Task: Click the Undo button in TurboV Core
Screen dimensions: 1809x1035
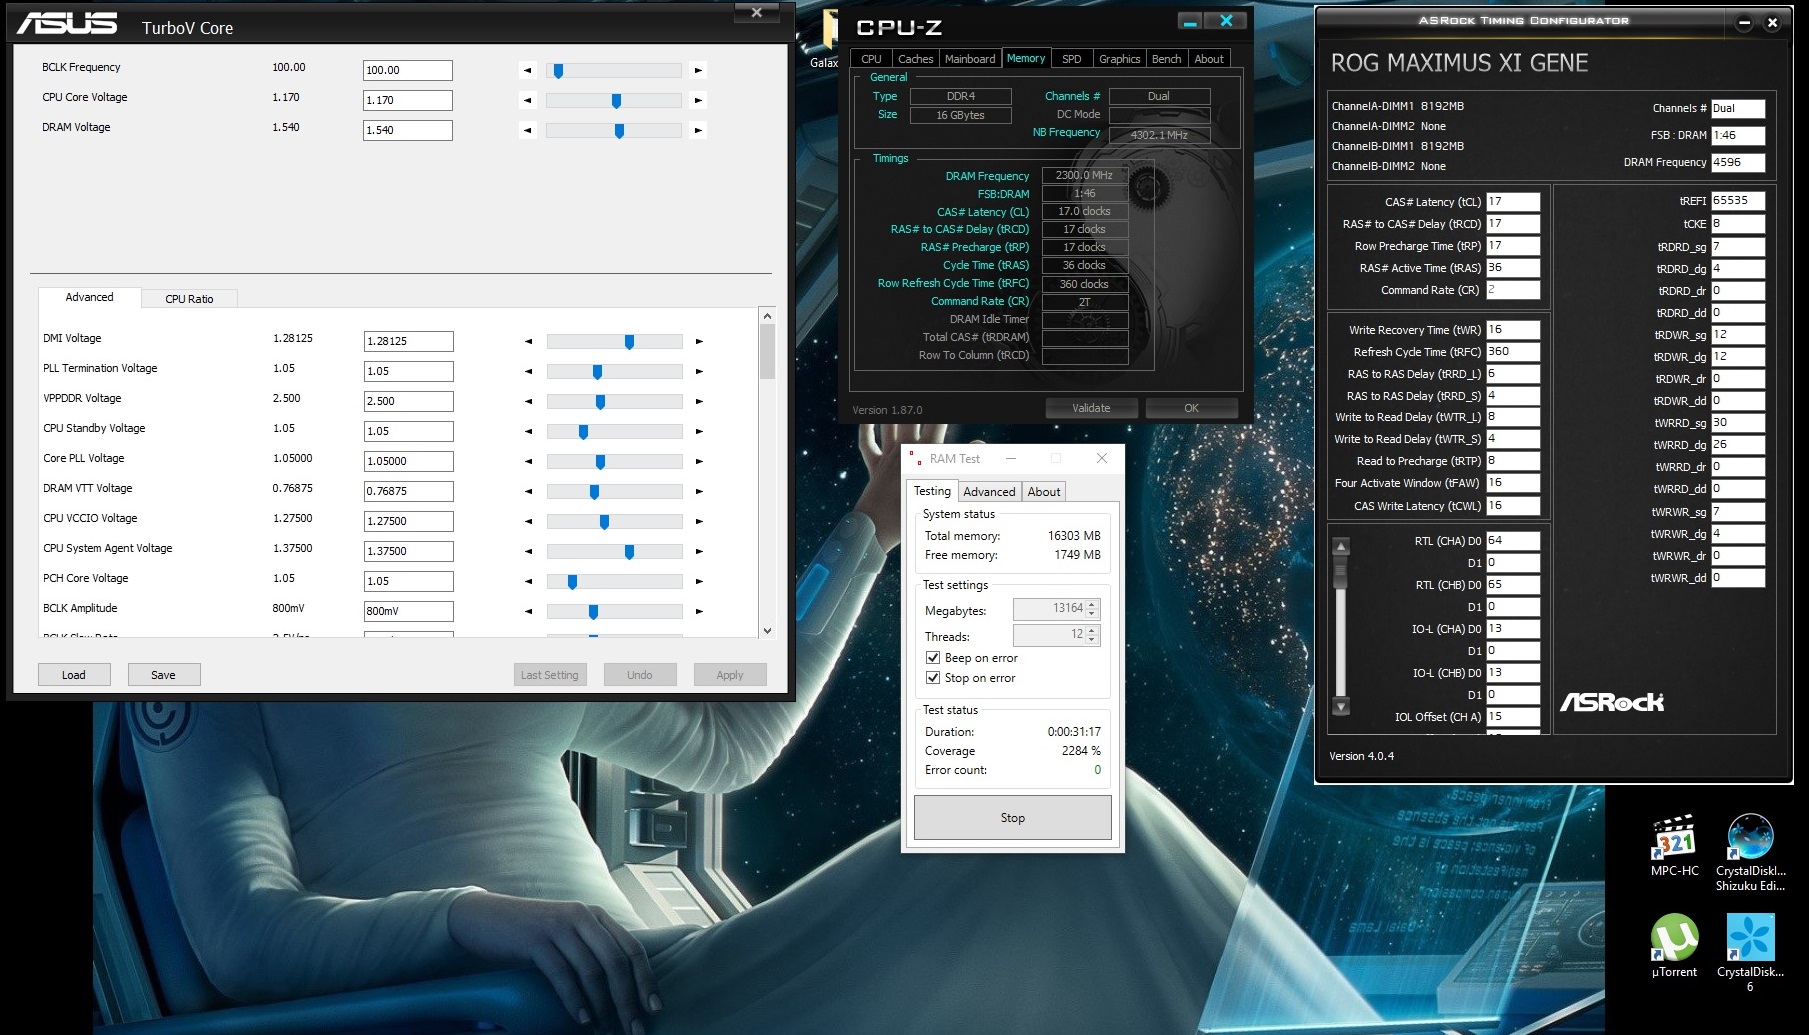Action: (640, 675)
